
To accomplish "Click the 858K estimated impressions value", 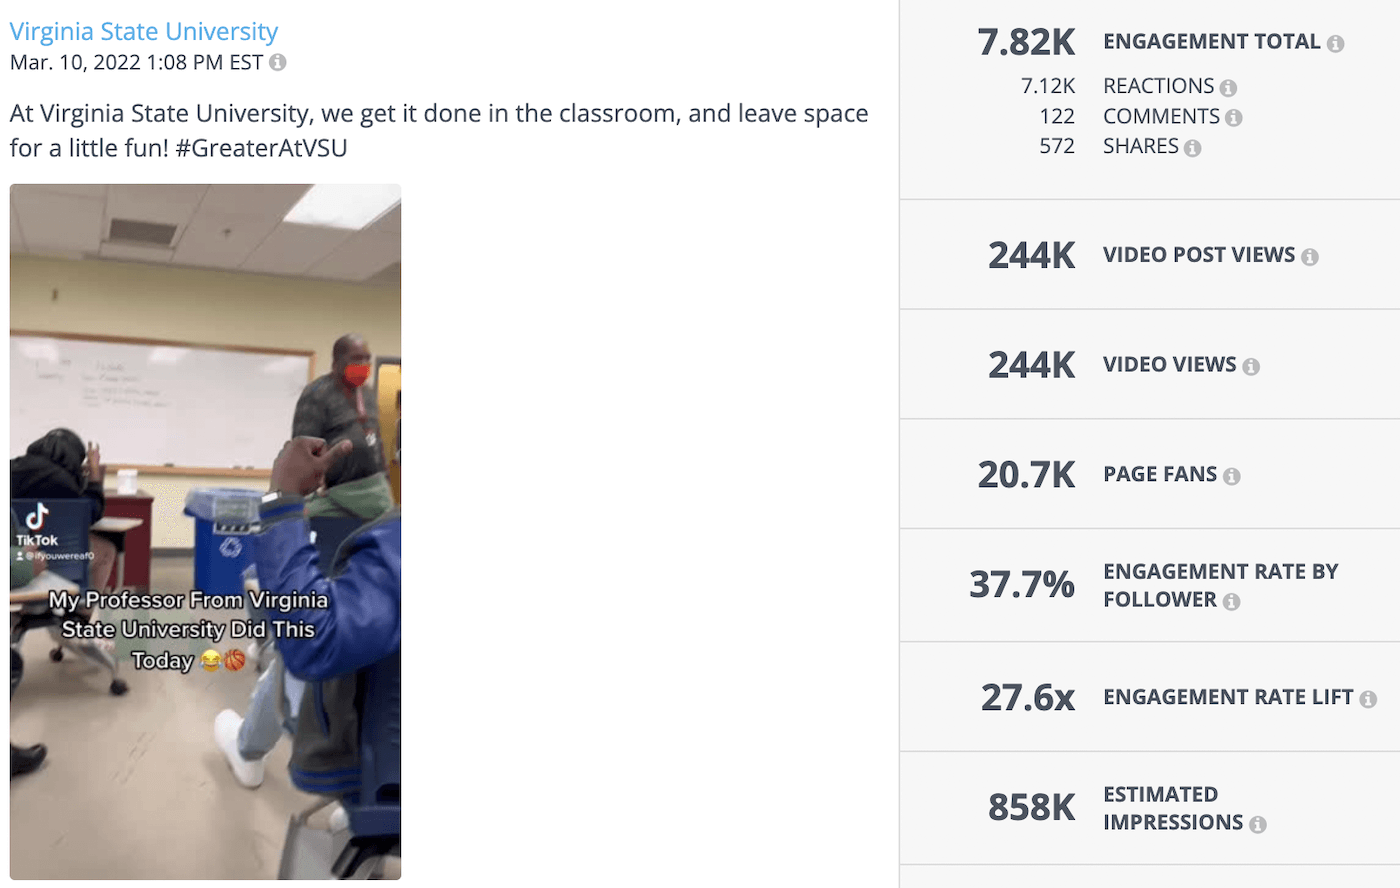I will [x=1031, y=807].
